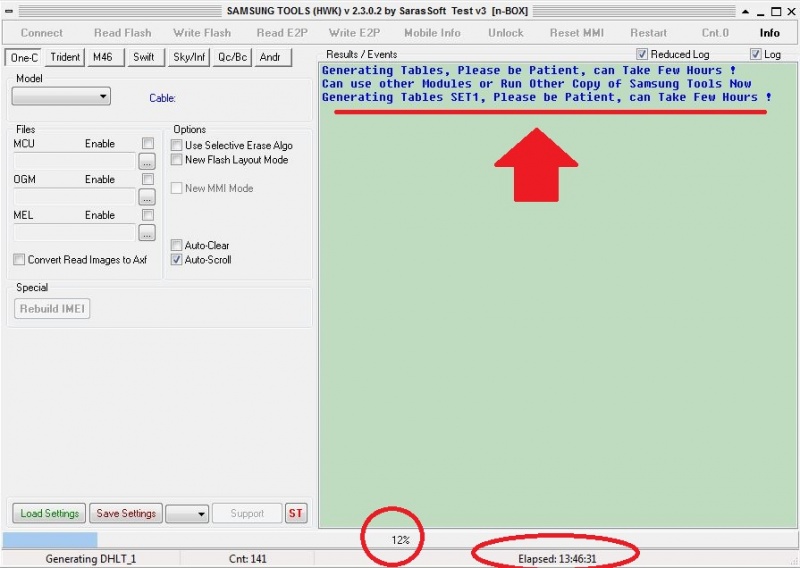Click Mobile Info toolbar item
The image size is (800, 568).
click(432, 33)
